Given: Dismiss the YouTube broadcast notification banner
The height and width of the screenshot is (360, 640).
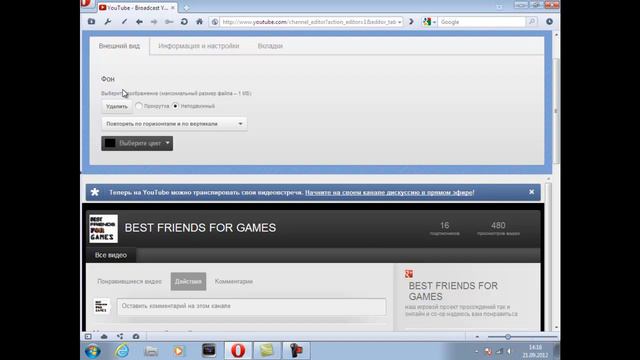Looking at the screenshot, I should [x=531, y=192].
